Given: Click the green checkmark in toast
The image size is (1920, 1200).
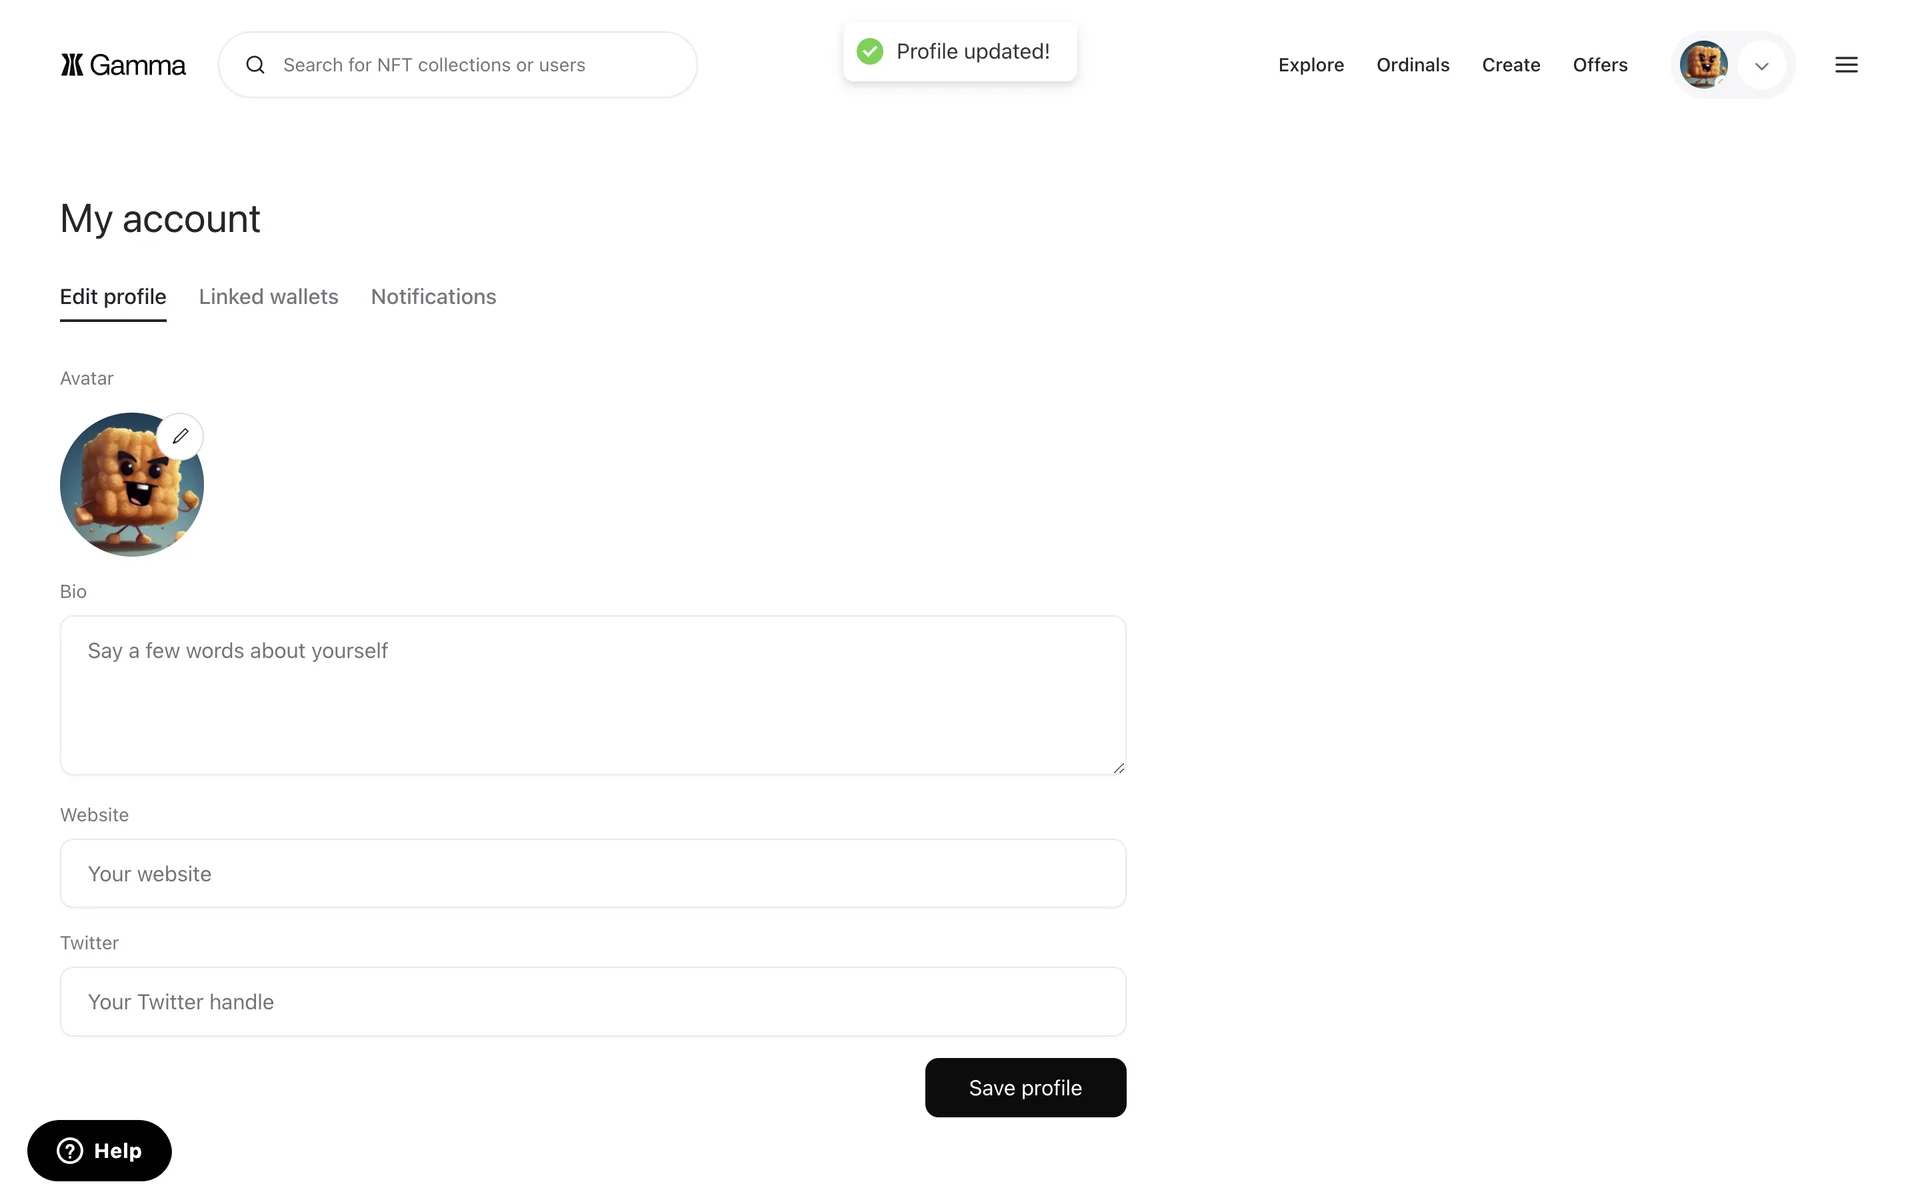Looking at the screenshot, I should pyautogui.click(x=870, y=51).
